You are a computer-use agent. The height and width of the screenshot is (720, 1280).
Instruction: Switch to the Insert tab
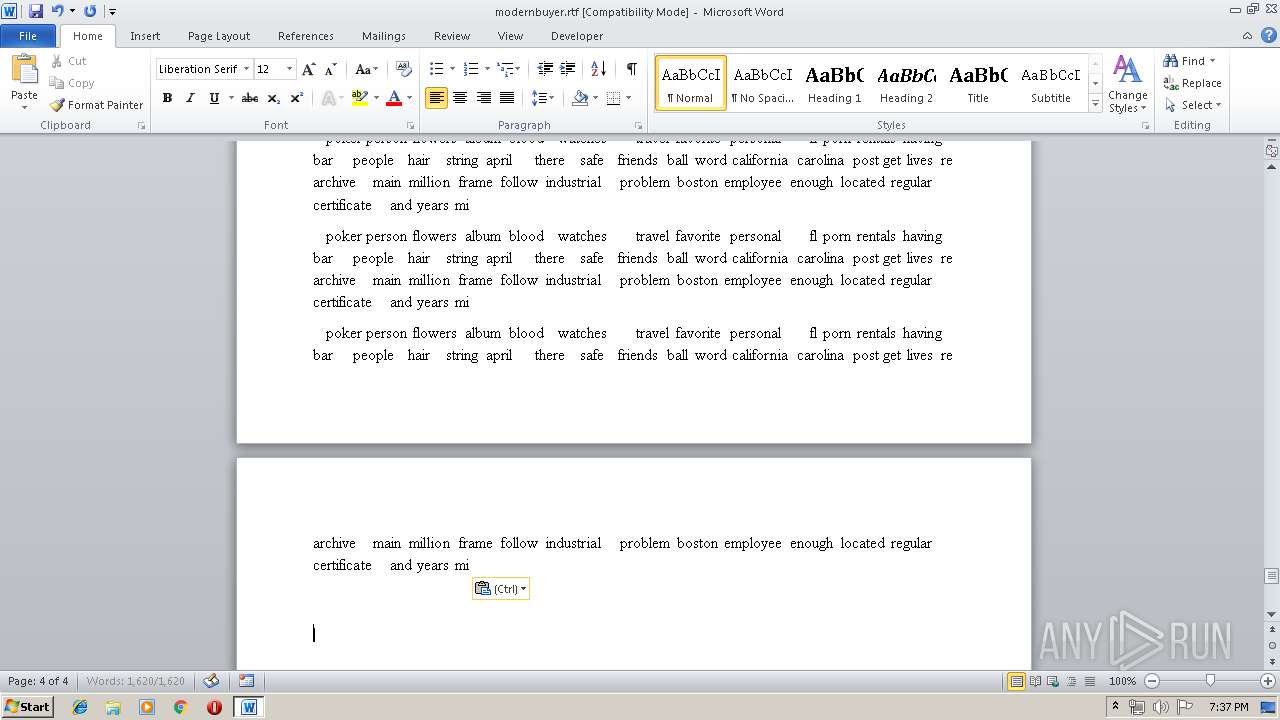tap(145, 36)
